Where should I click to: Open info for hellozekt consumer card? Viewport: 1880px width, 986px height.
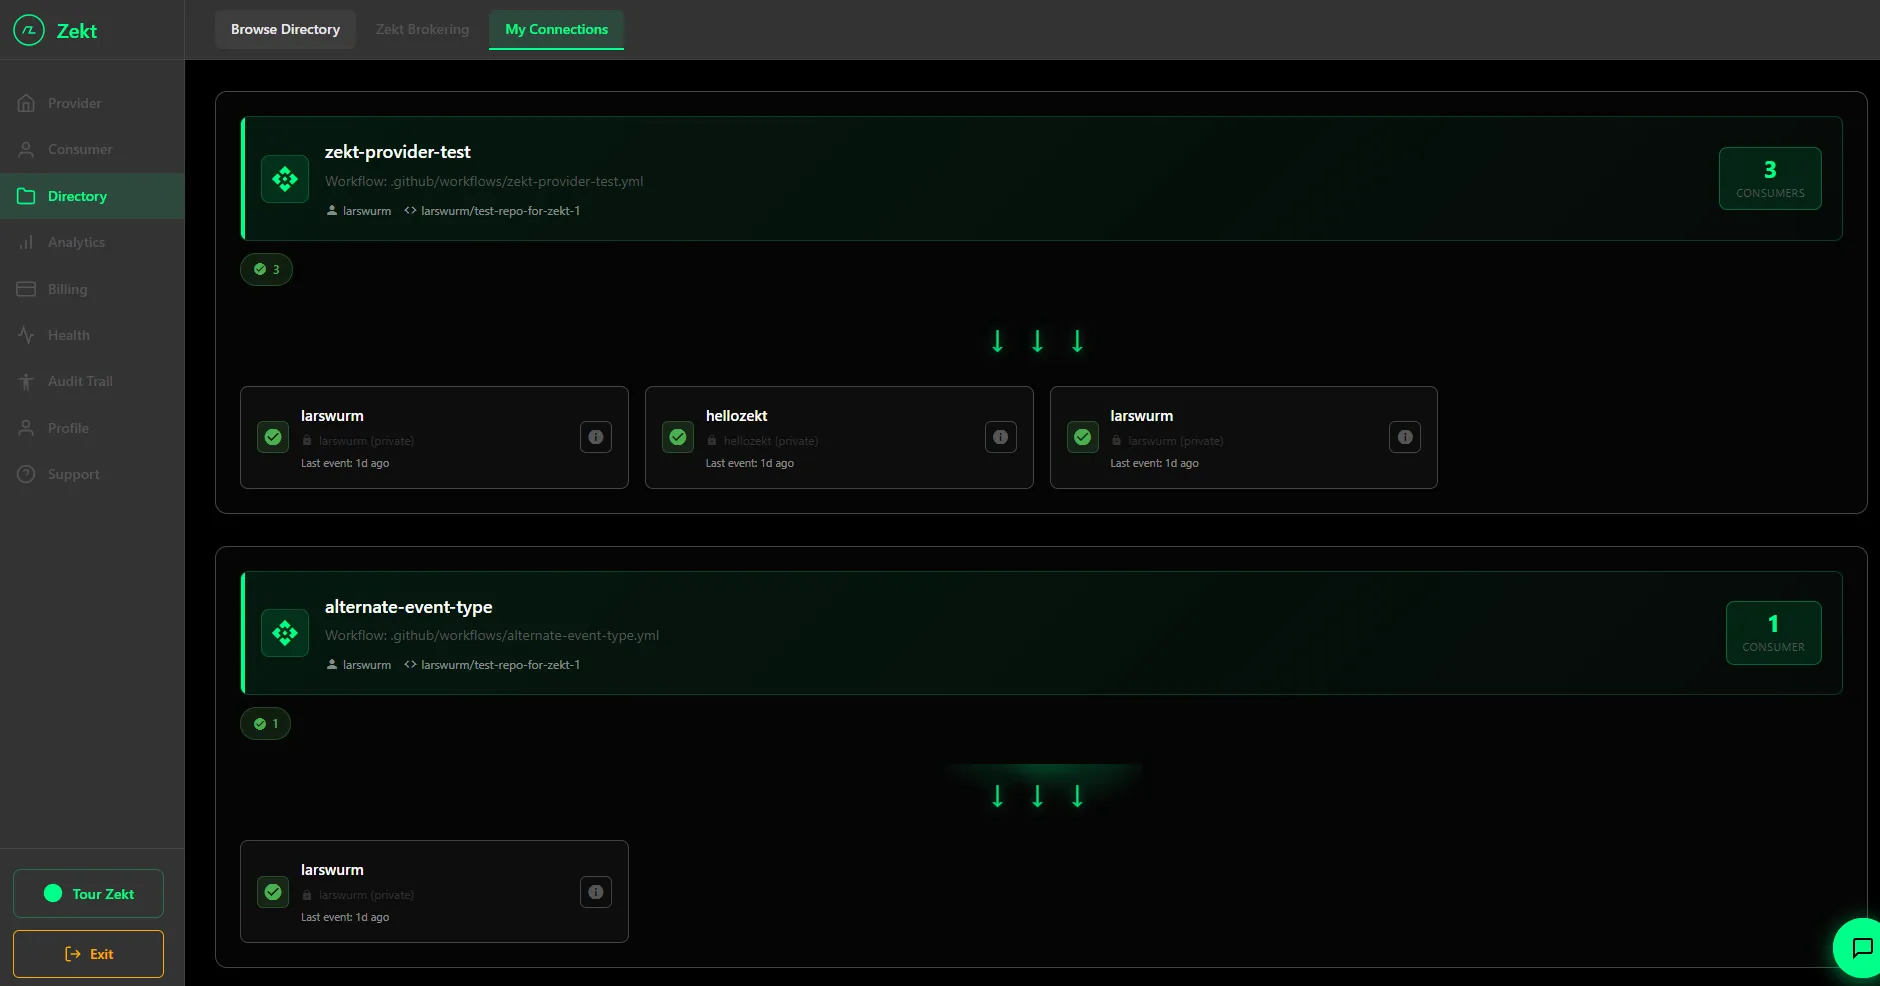pyautogui.click(x=1000, y=437)
